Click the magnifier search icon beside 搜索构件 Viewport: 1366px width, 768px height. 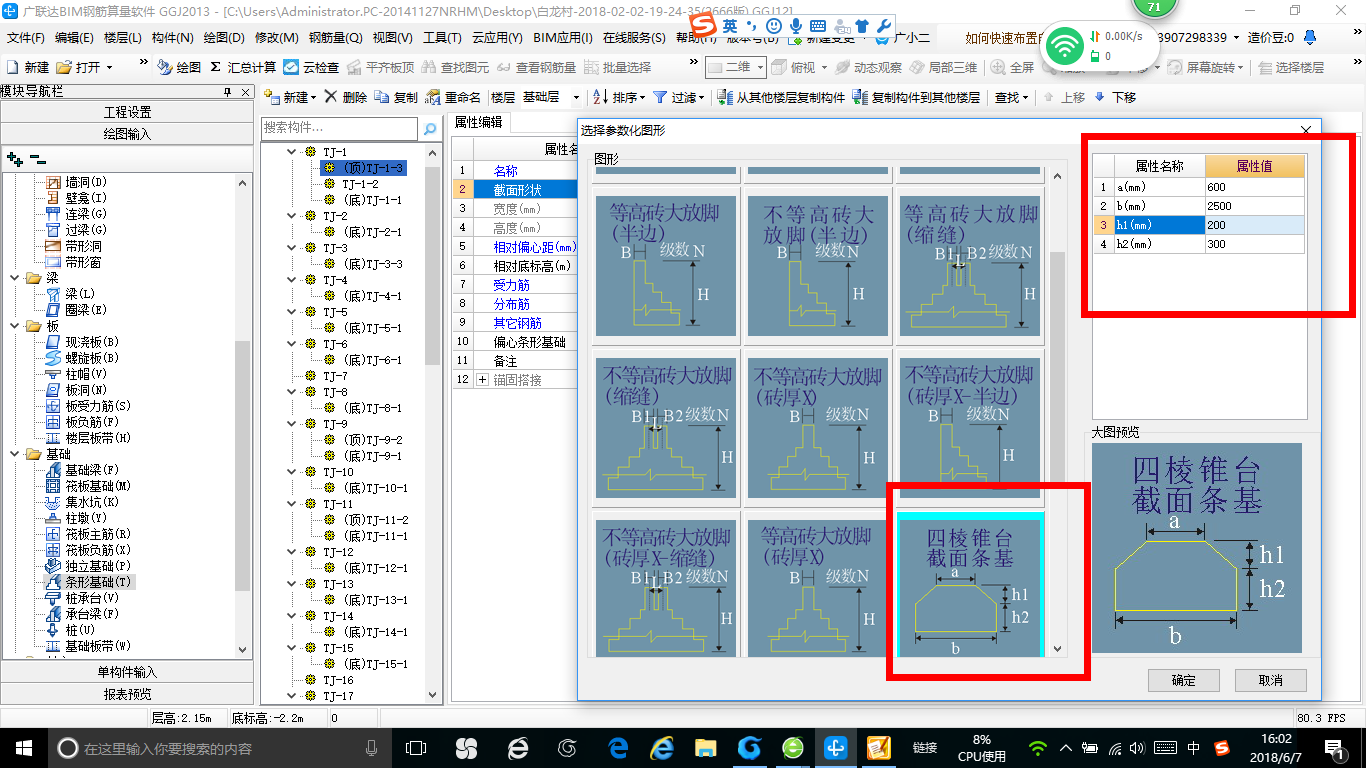[430, 129]
